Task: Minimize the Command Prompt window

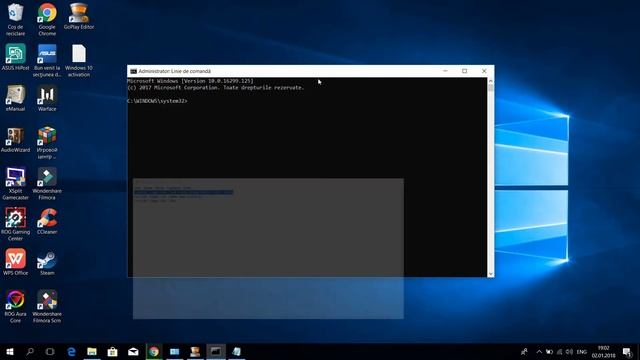Action: click(x=445, y=71)
